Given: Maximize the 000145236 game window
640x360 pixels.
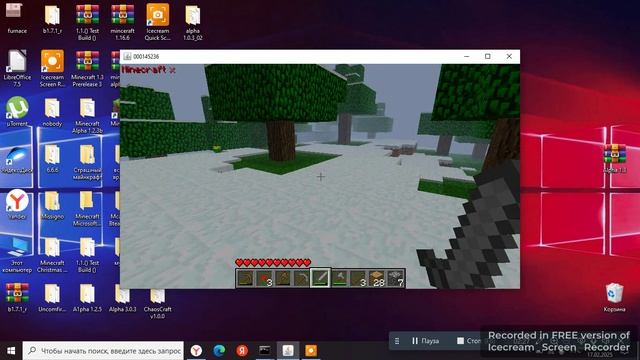Looking at the screenshot, I should [487, 56].
